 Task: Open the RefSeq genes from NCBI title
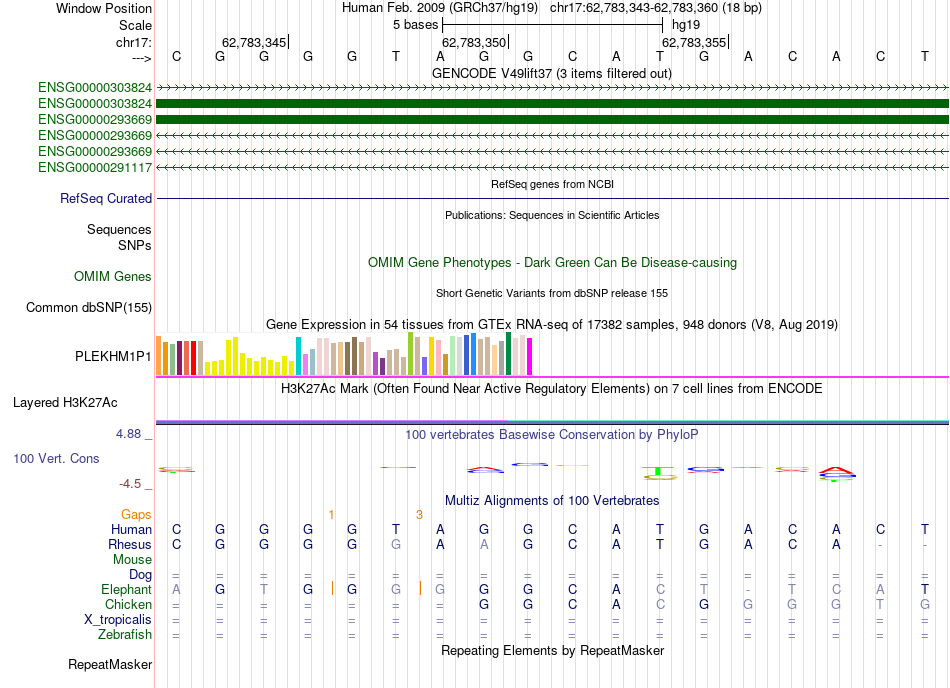[552, 185]
